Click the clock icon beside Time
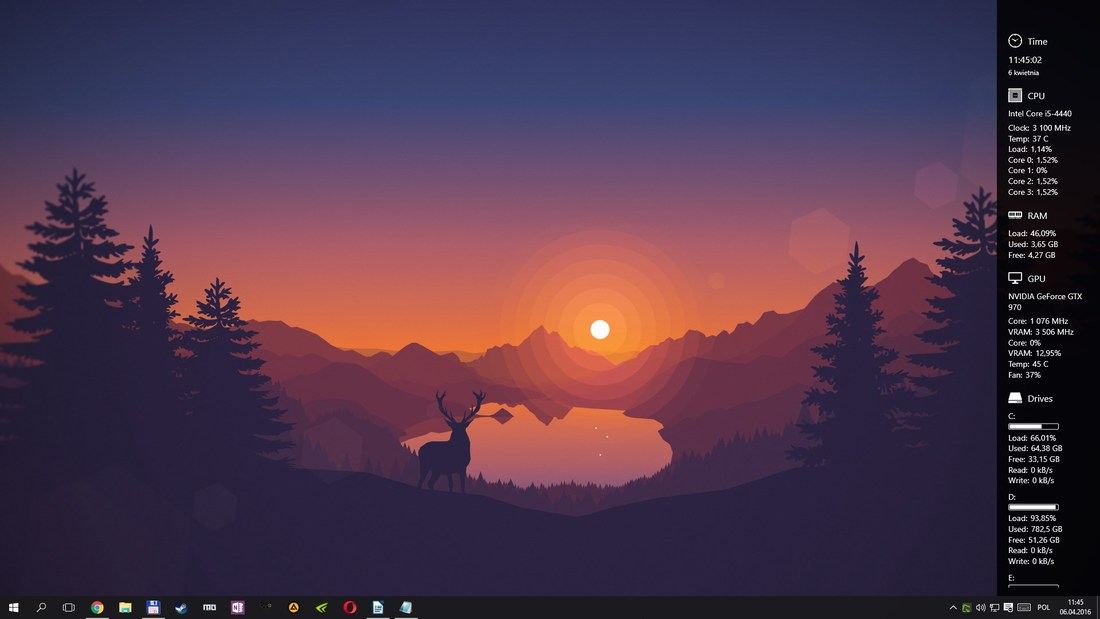Image resolution: width=1100 pixels, height=619 pixels. click(1015, 41)
